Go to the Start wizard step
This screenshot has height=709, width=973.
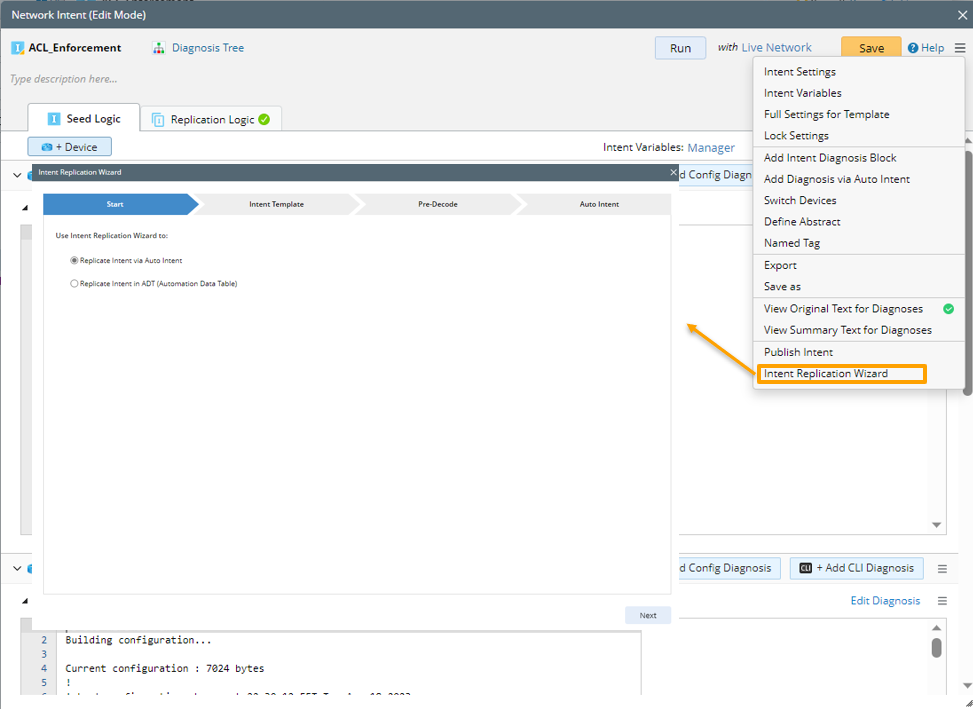coord(120,204)
